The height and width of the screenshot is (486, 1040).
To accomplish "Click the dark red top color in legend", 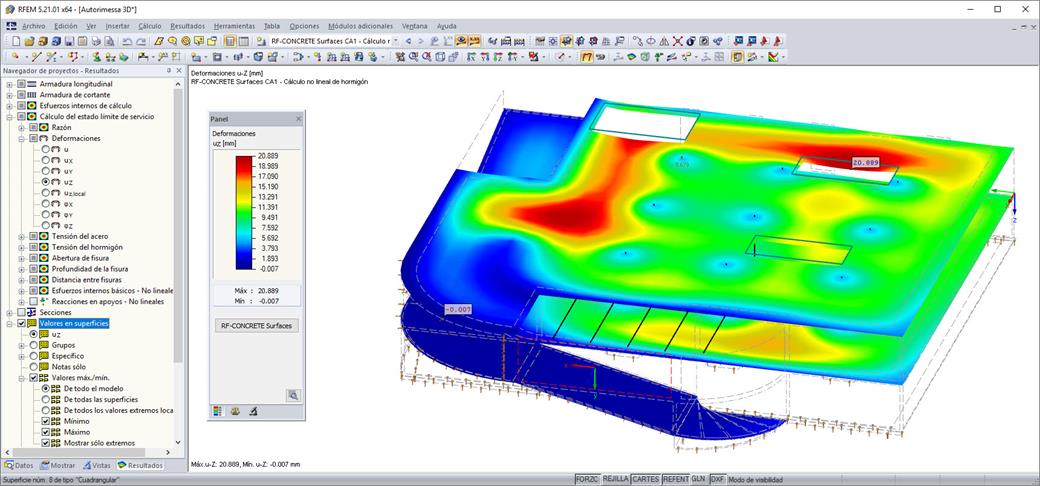I will coord(244,160).
